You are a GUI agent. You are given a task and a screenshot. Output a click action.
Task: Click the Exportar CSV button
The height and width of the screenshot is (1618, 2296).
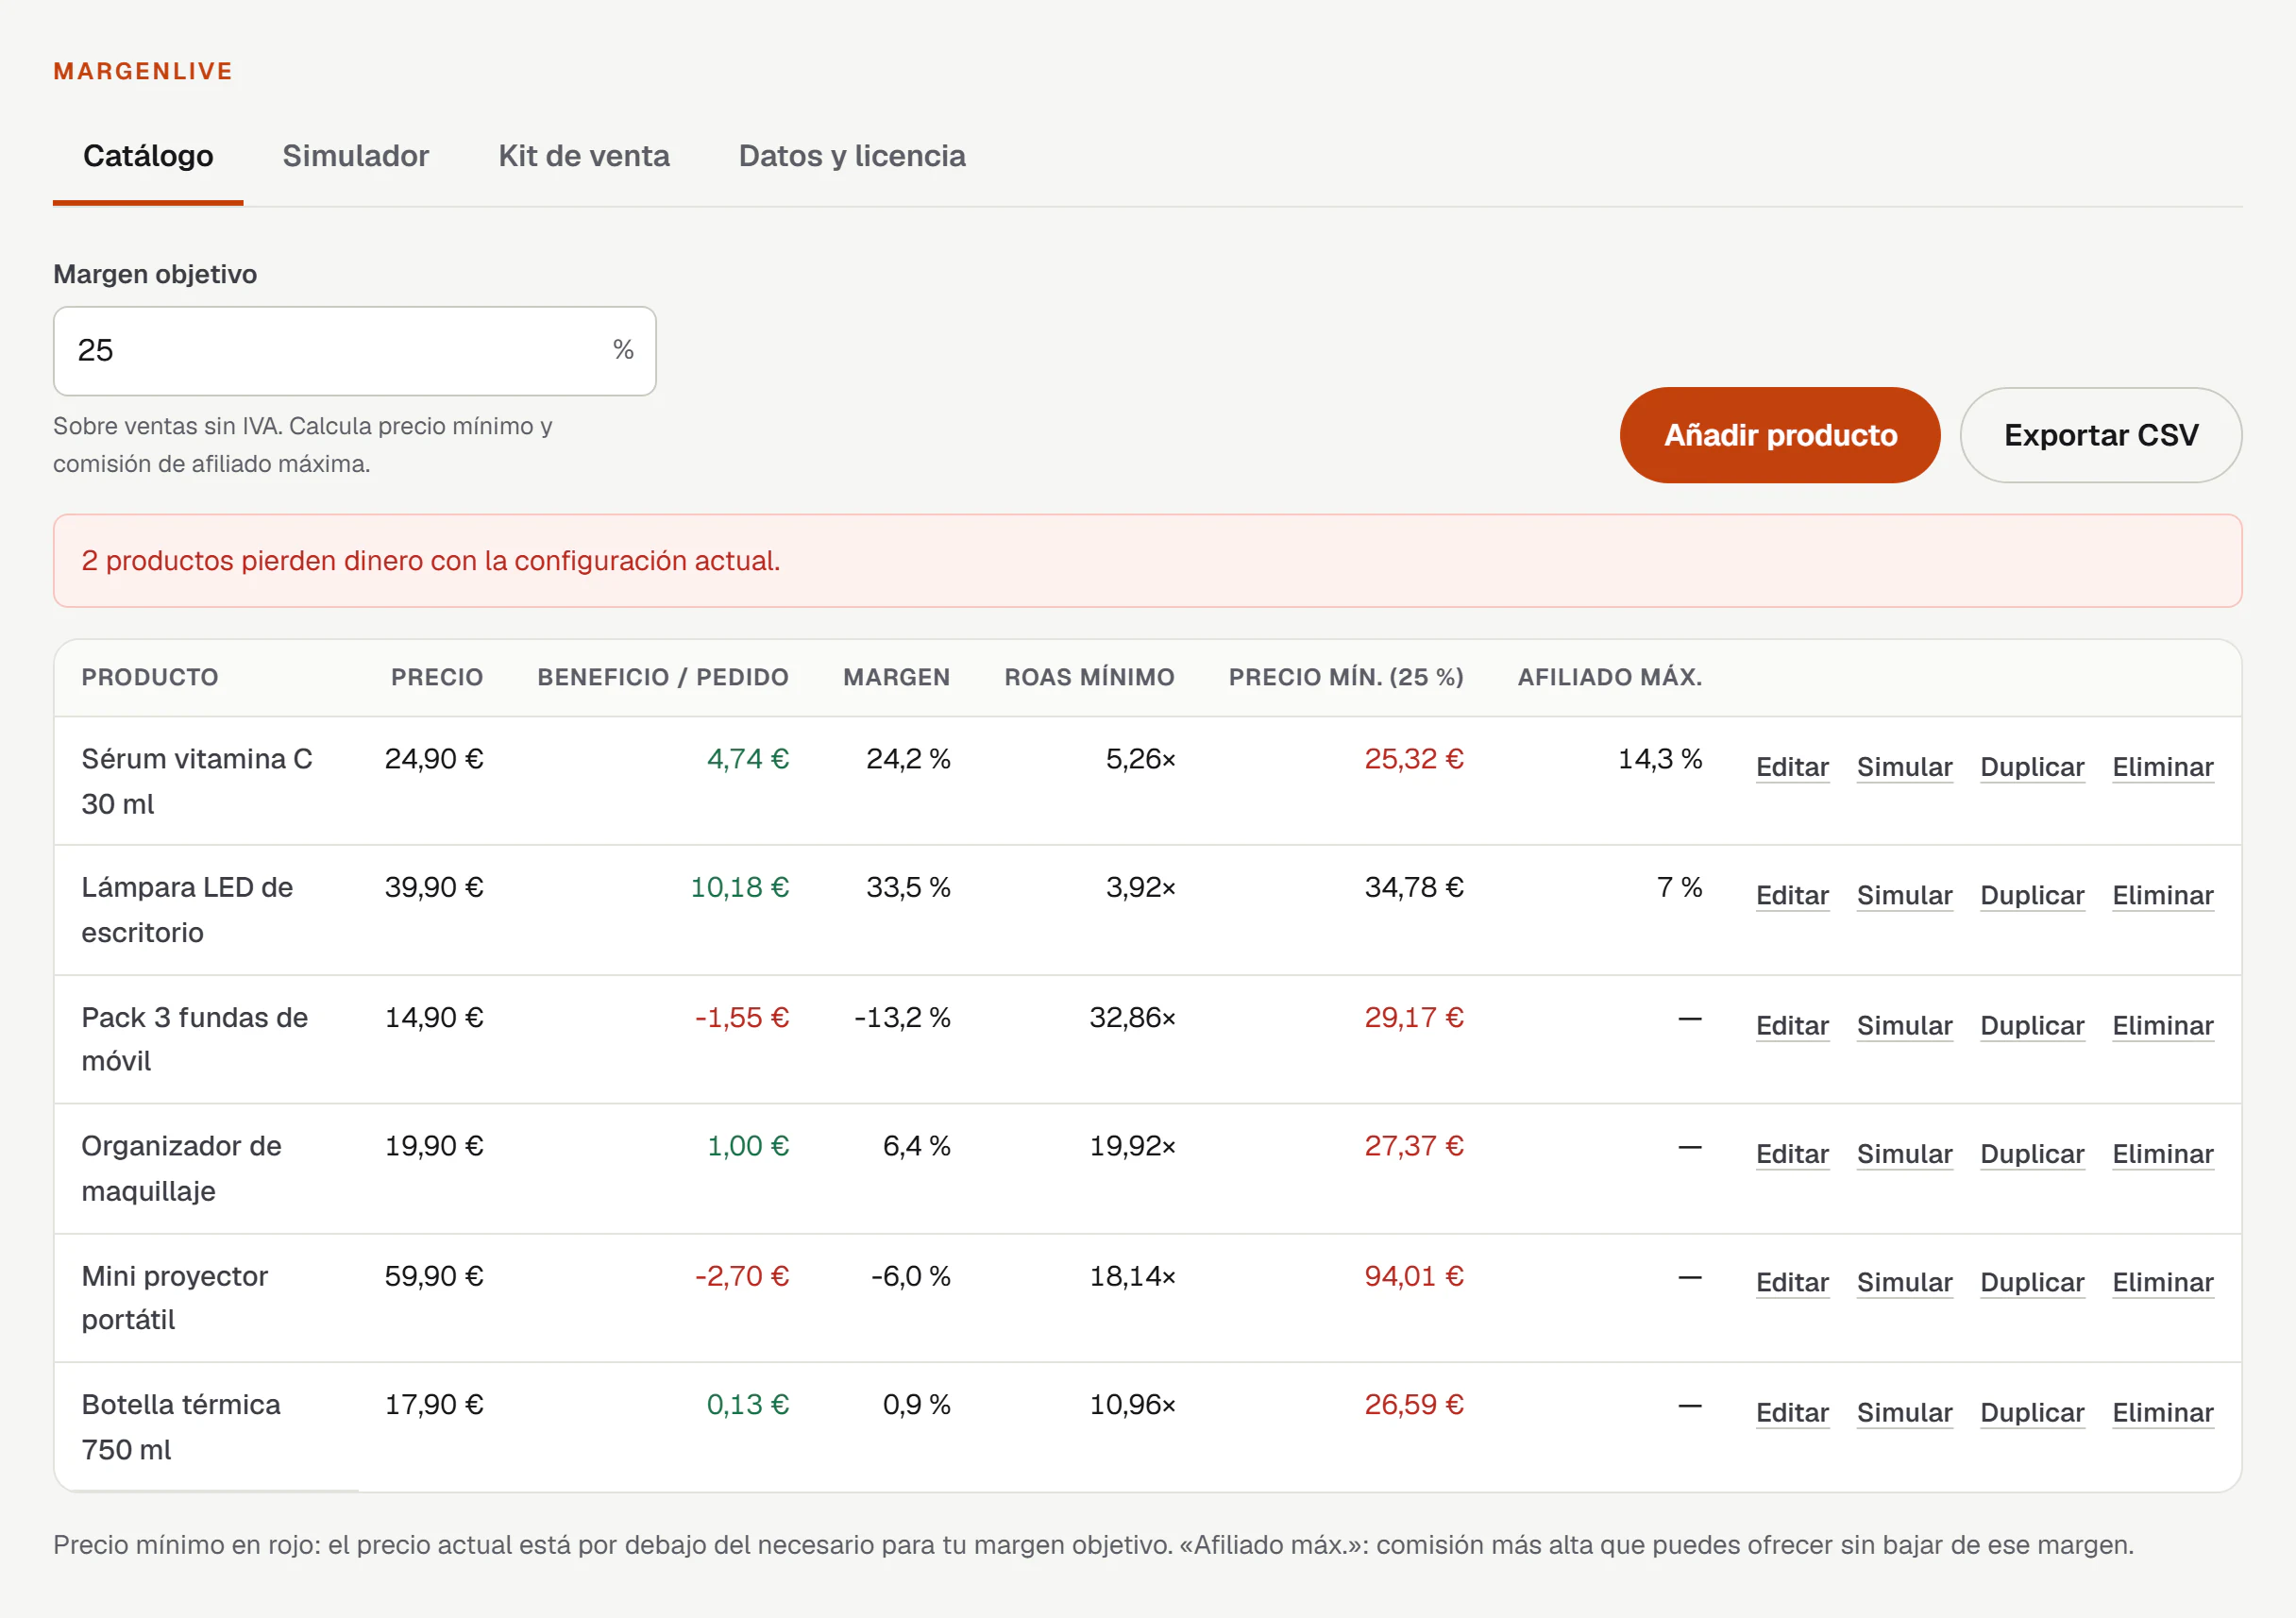coord(2101,435)
